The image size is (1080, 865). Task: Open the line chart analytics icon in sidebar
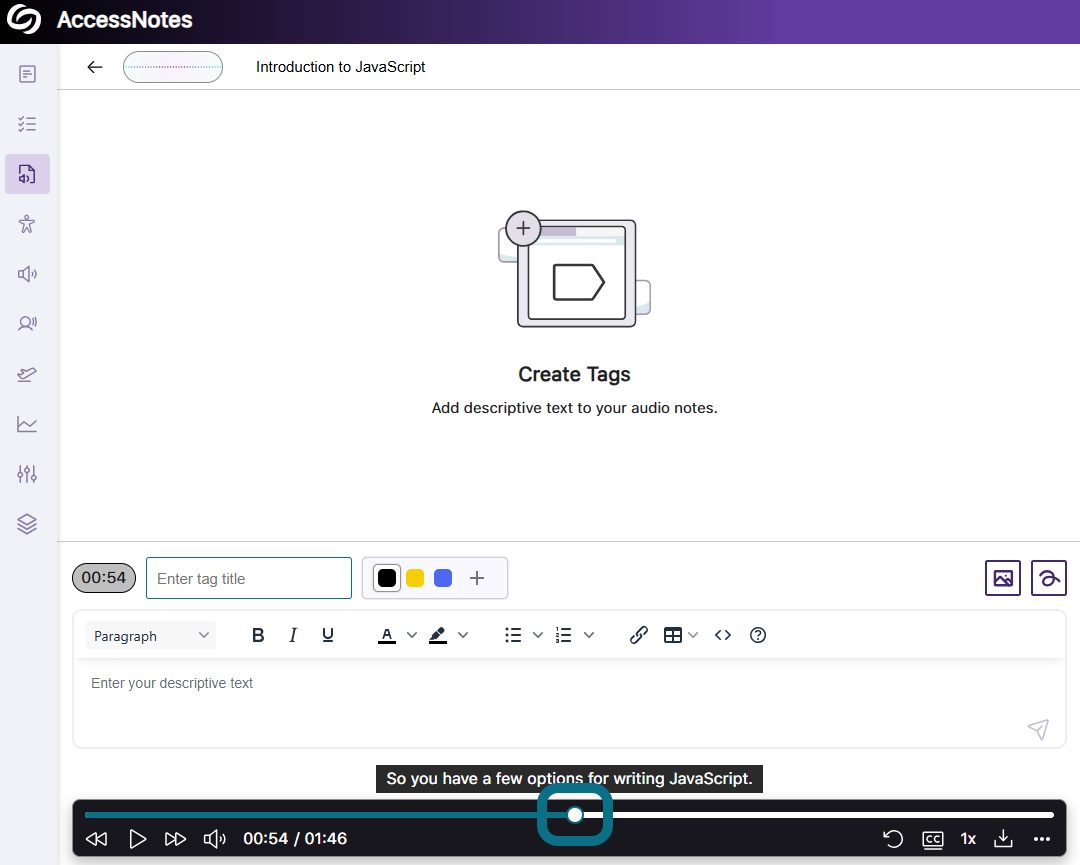click(28, 424)
